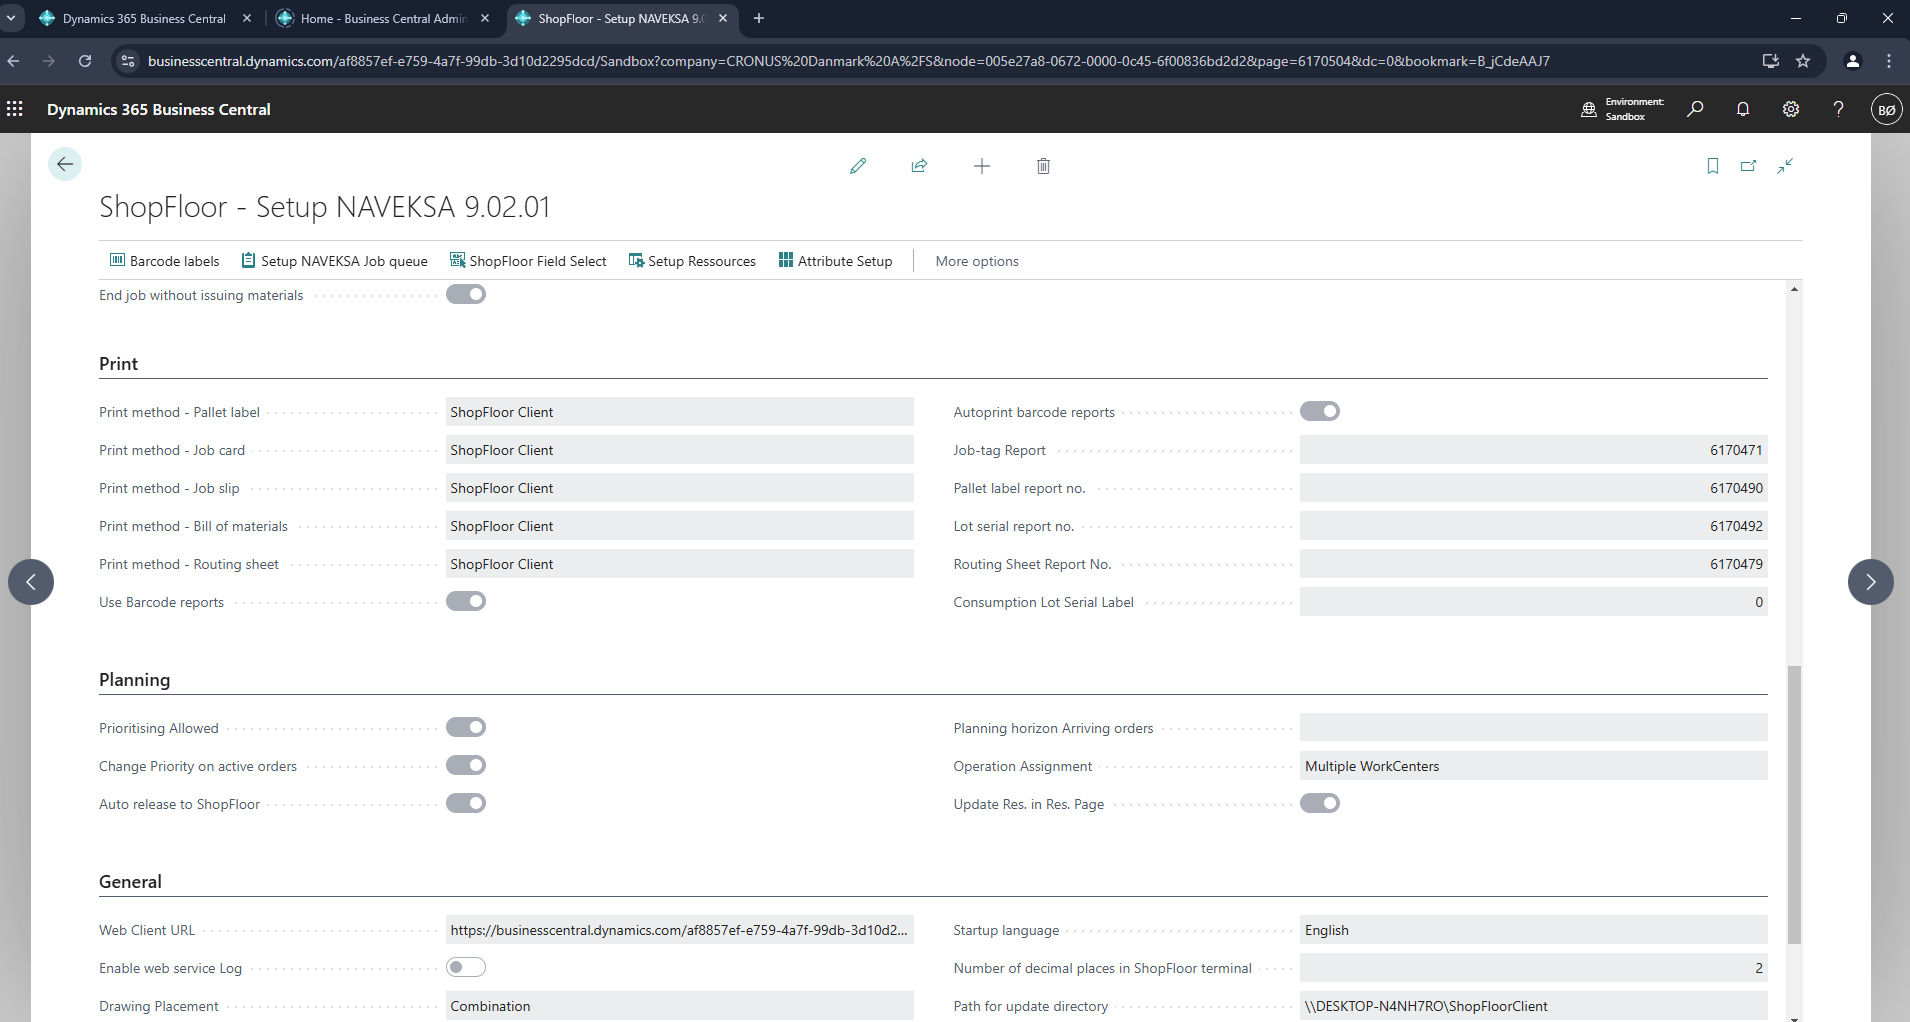Open the share icon menu
Viewport: 1910px width, 1022px height.
[x=919, y=166]
